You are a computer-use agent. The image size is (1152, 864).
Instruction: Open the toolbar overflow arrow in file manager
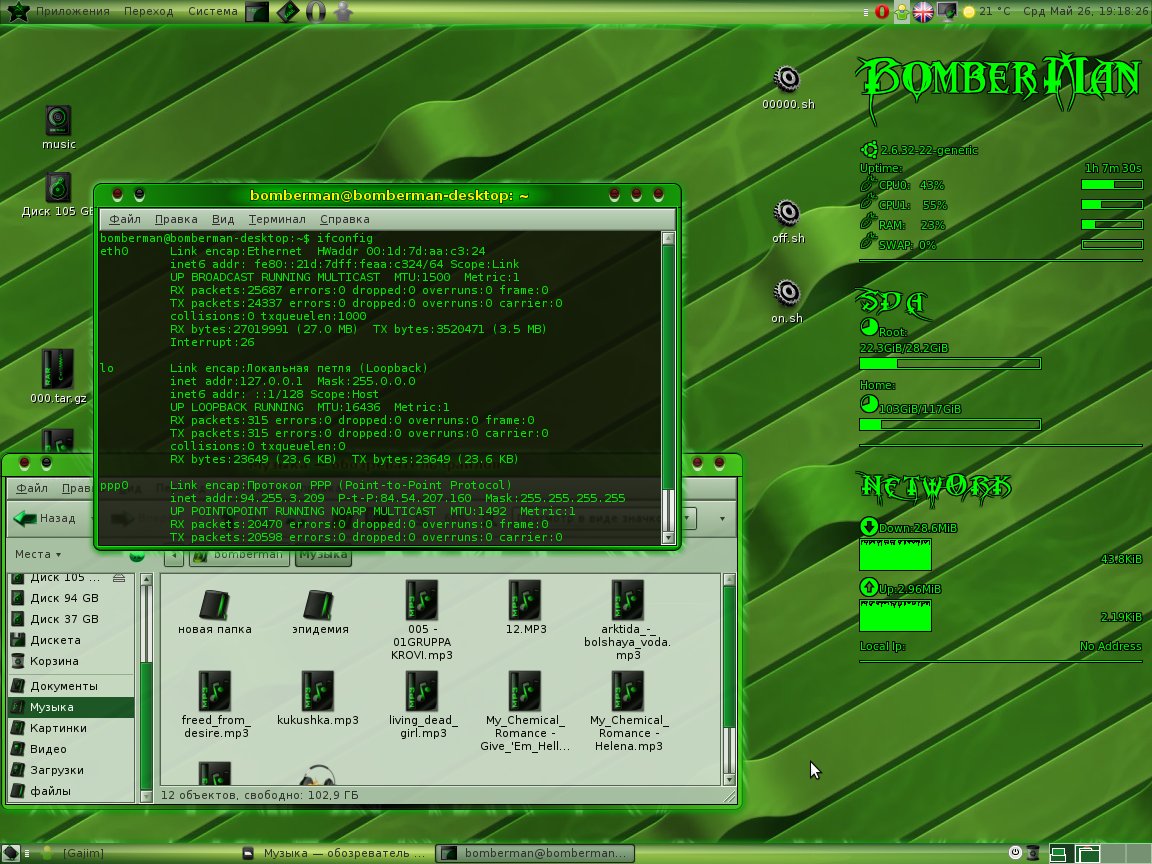(x=722, y=519)
